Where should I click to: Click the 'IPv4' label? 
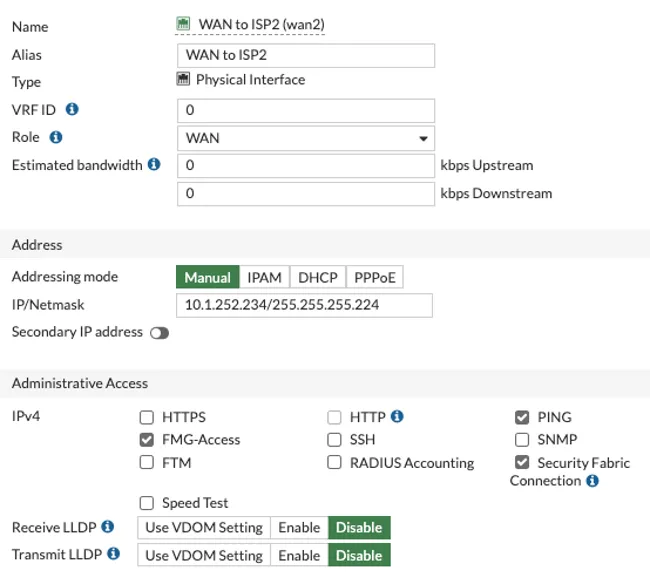coord(26,416)
